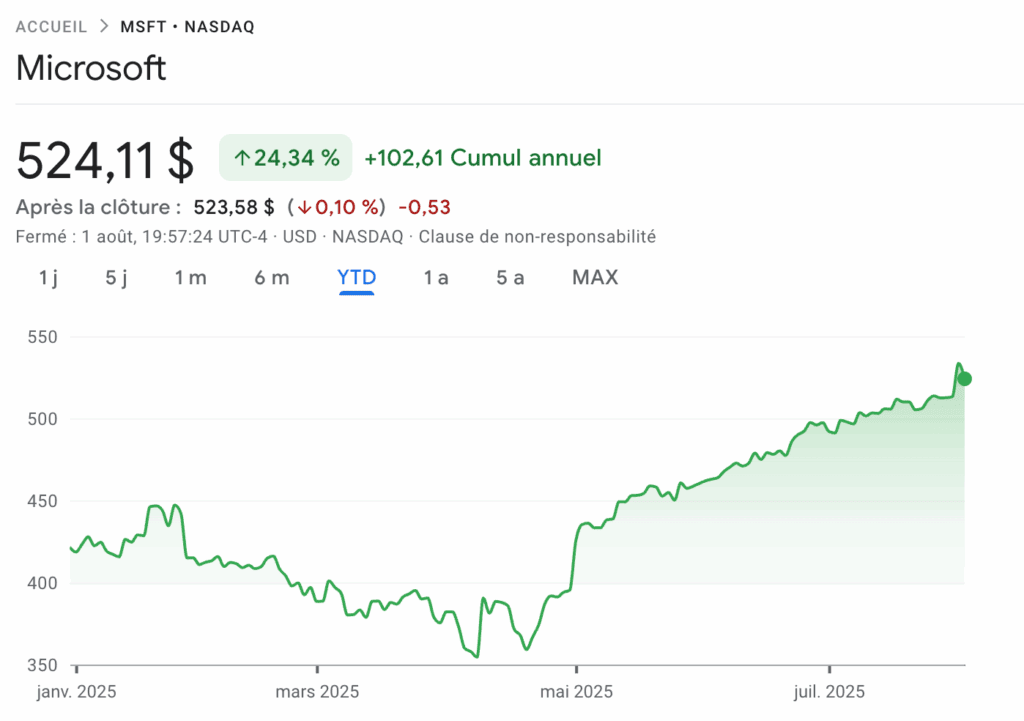
Task: Open Clause de non-responsabilité link
Action: (537, 236)
